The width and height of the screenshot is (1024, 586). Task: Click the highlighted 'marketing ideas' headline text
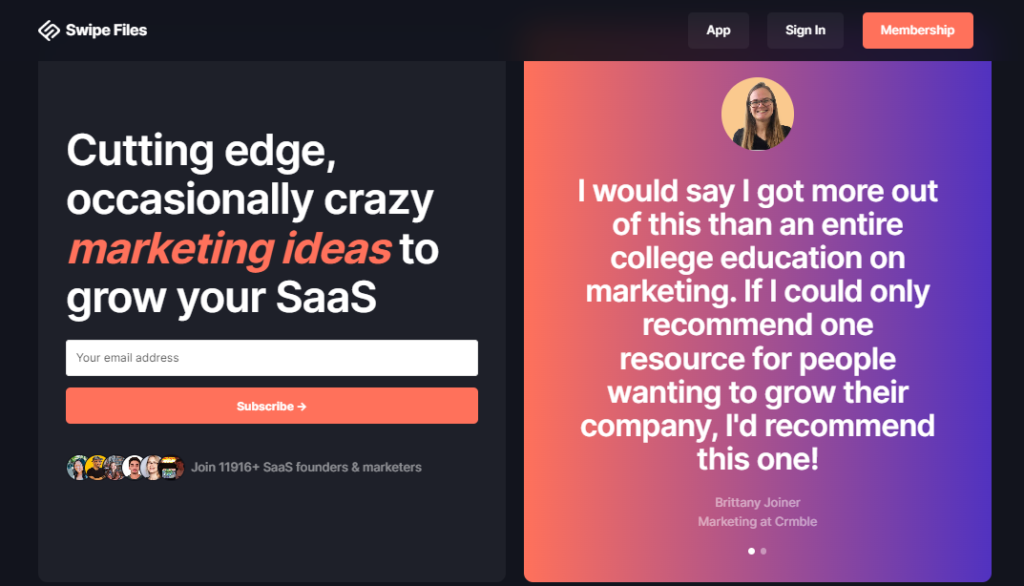coord(229,249)
